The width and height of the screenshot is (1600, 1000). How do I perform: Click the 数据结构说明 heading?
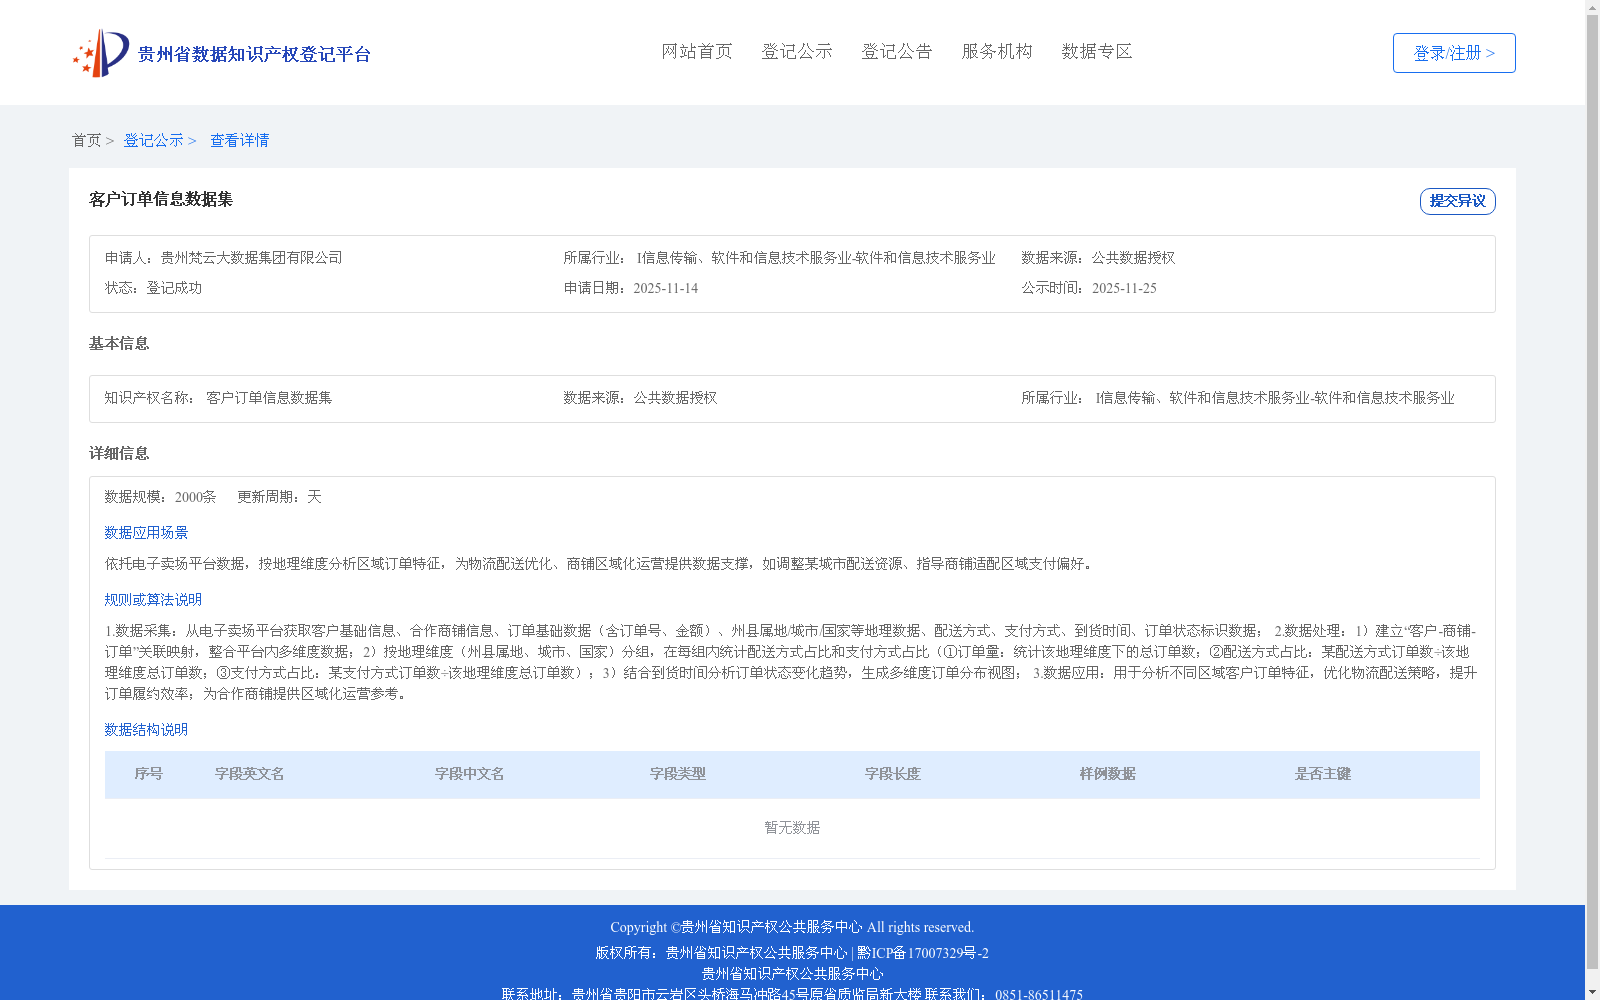click(x=146, y=730)
